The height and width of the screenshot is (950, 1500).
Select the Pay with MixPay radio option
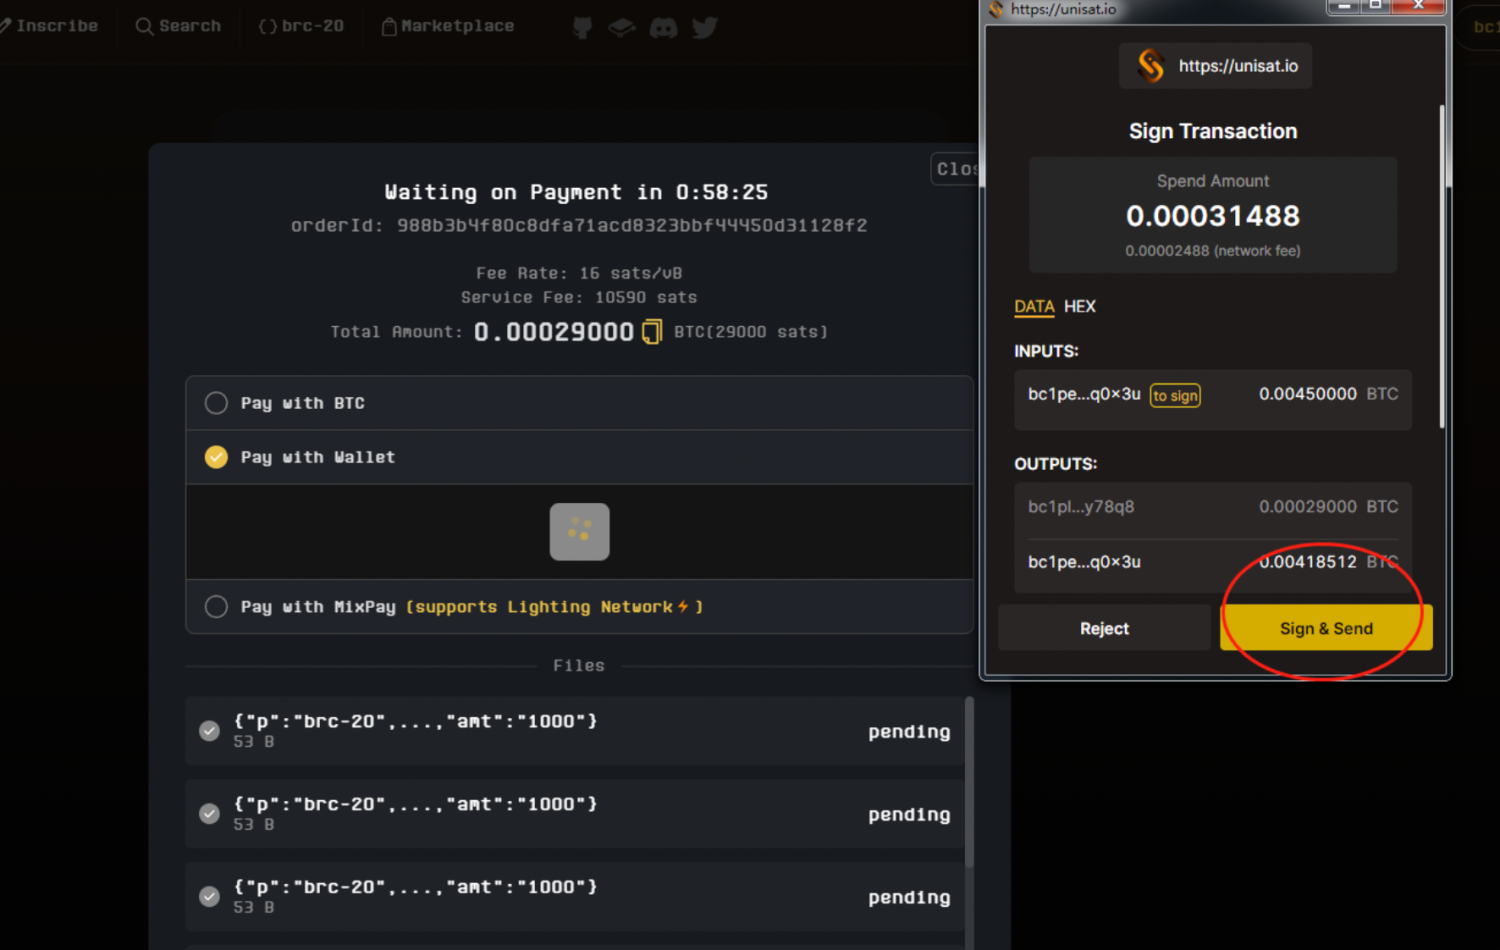[x=216, y=607]
